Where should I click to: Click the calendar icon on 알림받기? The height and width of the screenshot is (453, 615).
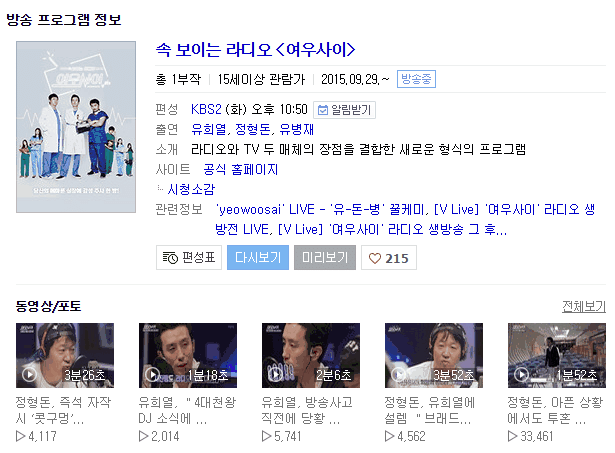[x=322, y=110]
